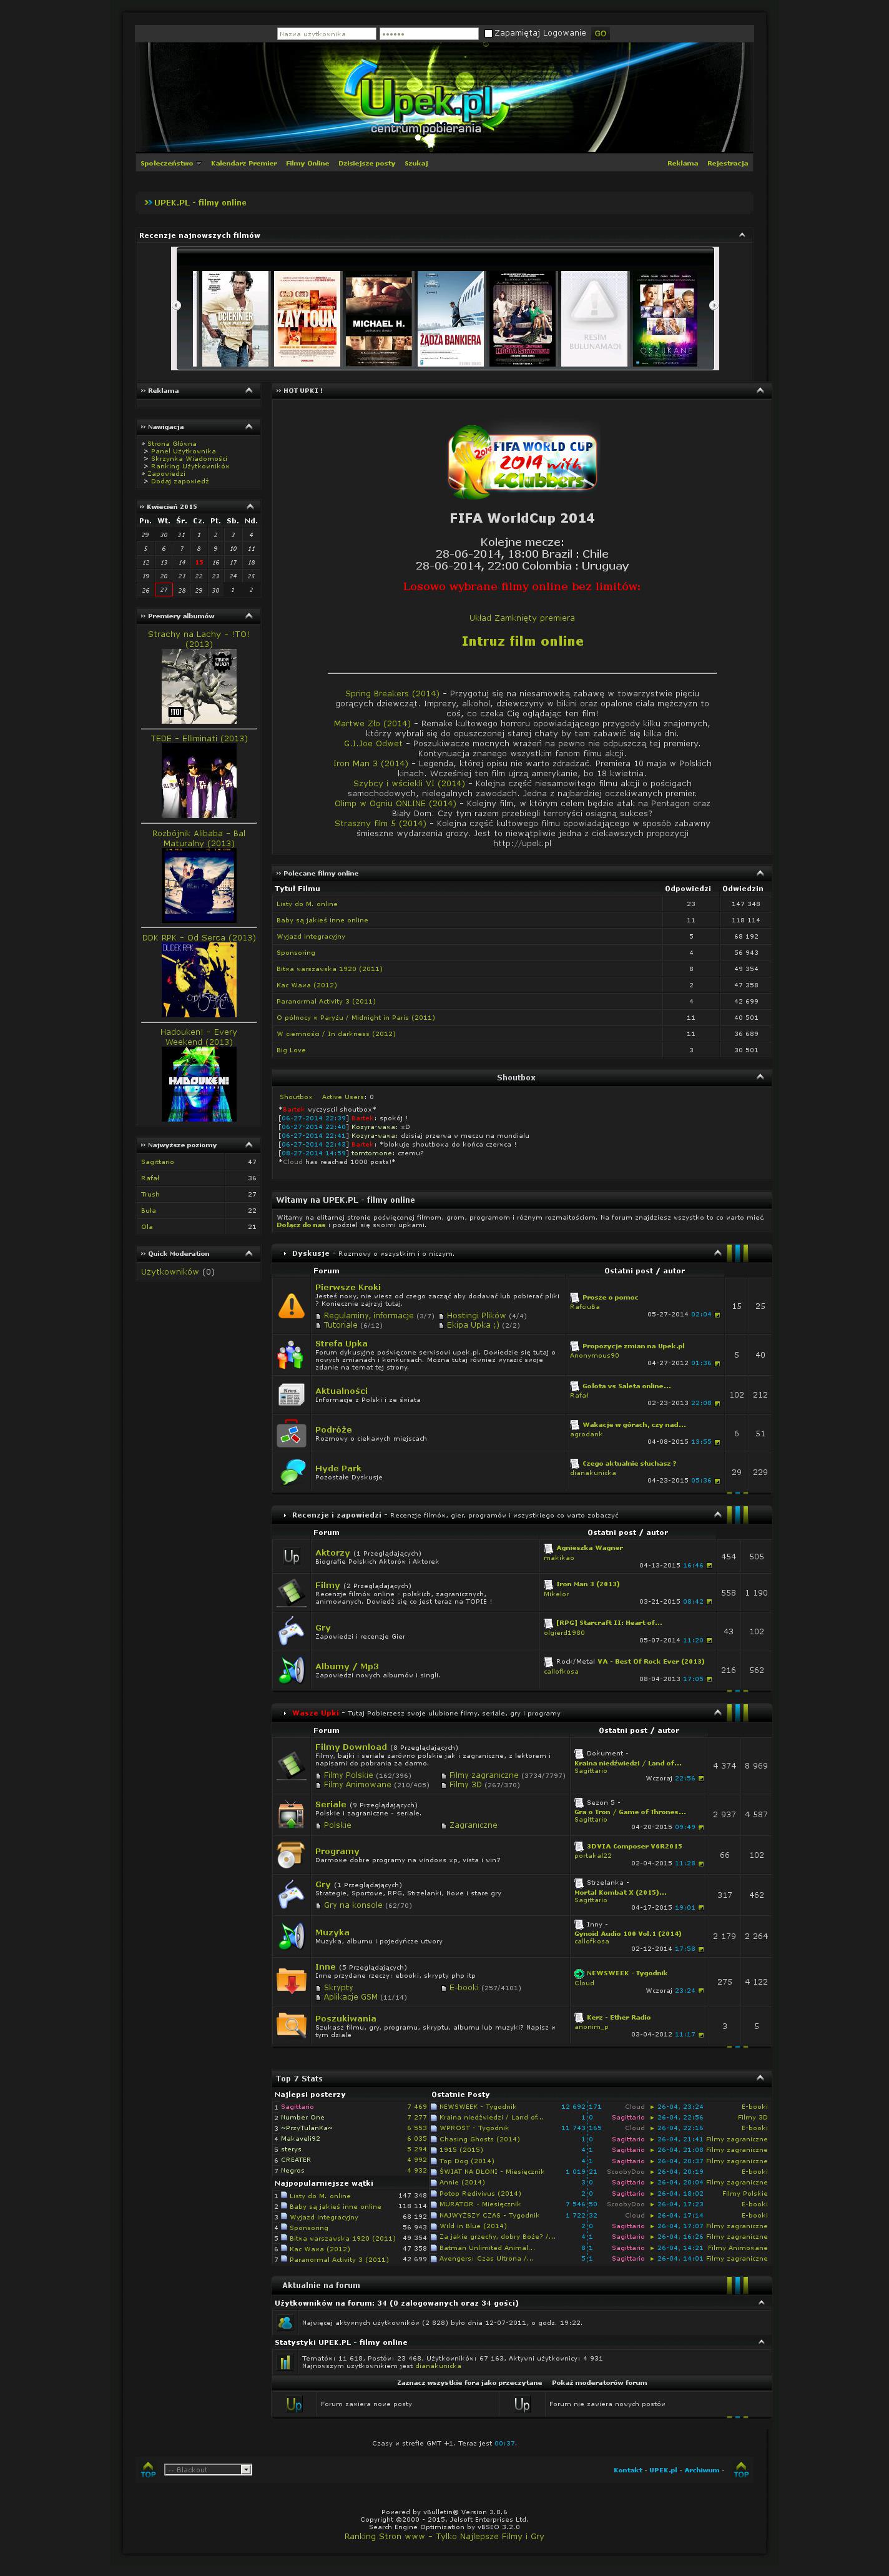This screenshot has width=889, height=2576.
Task: Click the Programy forum icon
Action: pos(291,1855)
